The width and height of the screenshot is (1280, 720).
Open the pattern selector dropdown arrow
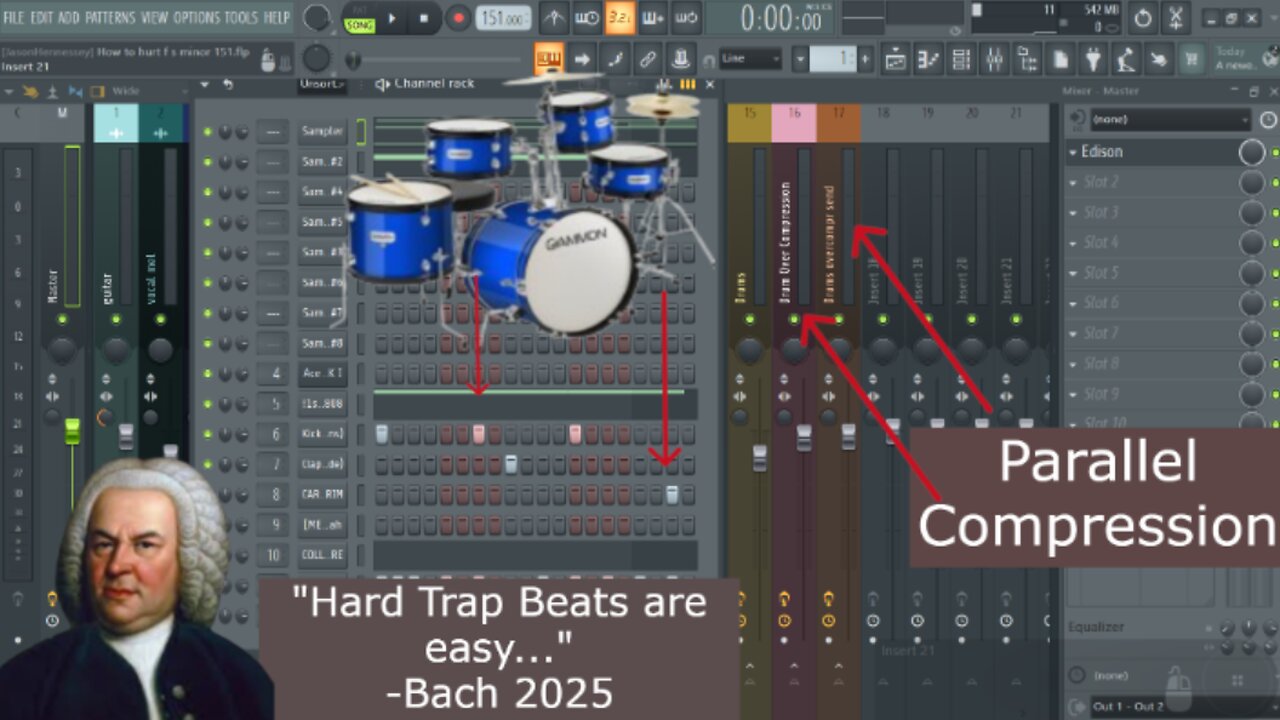click(x=800, y=58)
